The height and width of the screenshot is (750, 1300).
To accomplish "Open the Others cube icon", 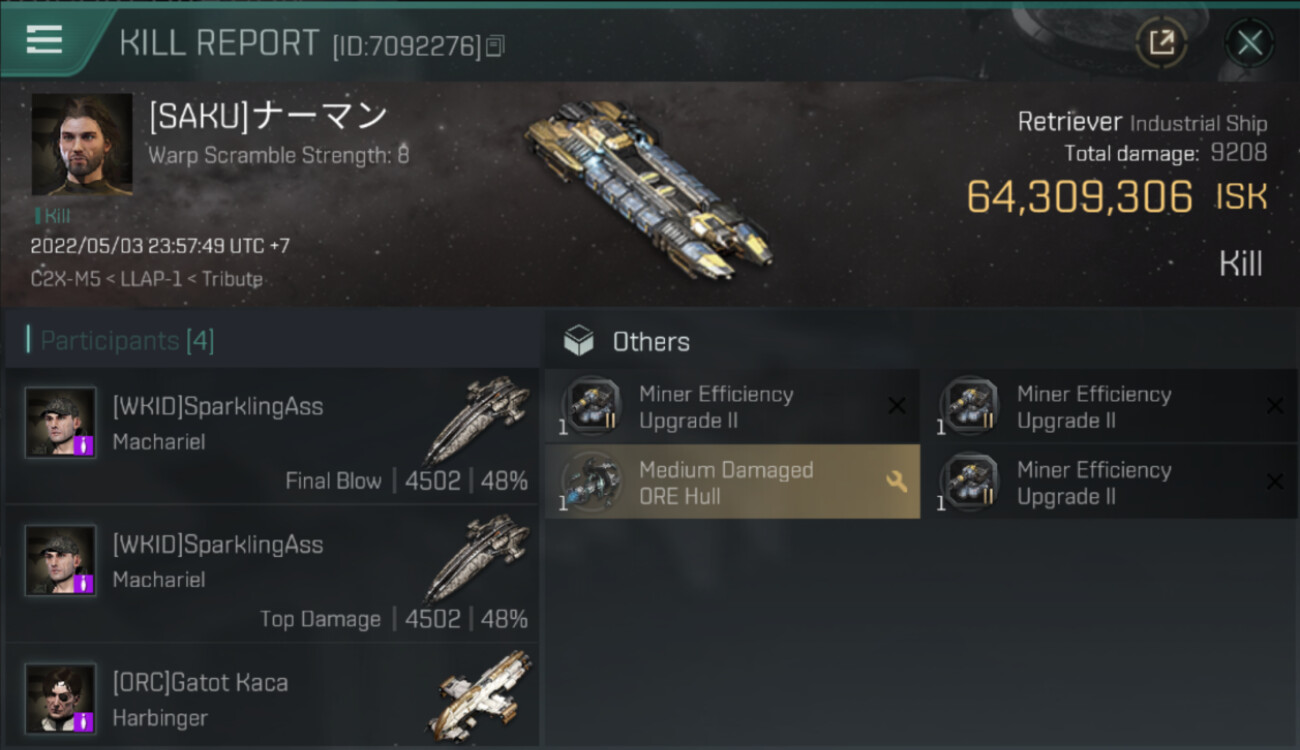I will 578,341.
